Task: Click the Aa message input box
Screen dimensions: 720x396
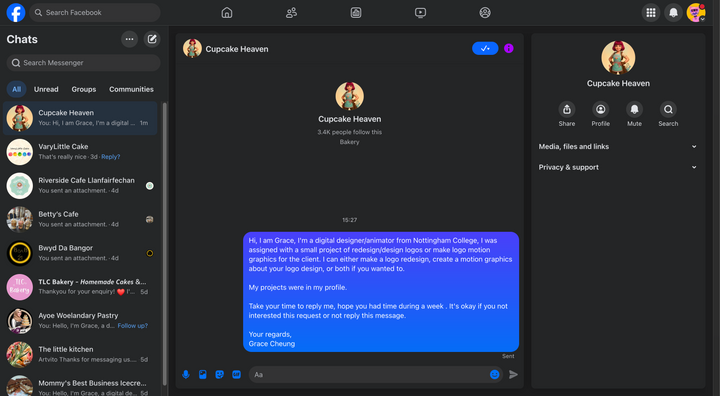Action: click(368, 374)
